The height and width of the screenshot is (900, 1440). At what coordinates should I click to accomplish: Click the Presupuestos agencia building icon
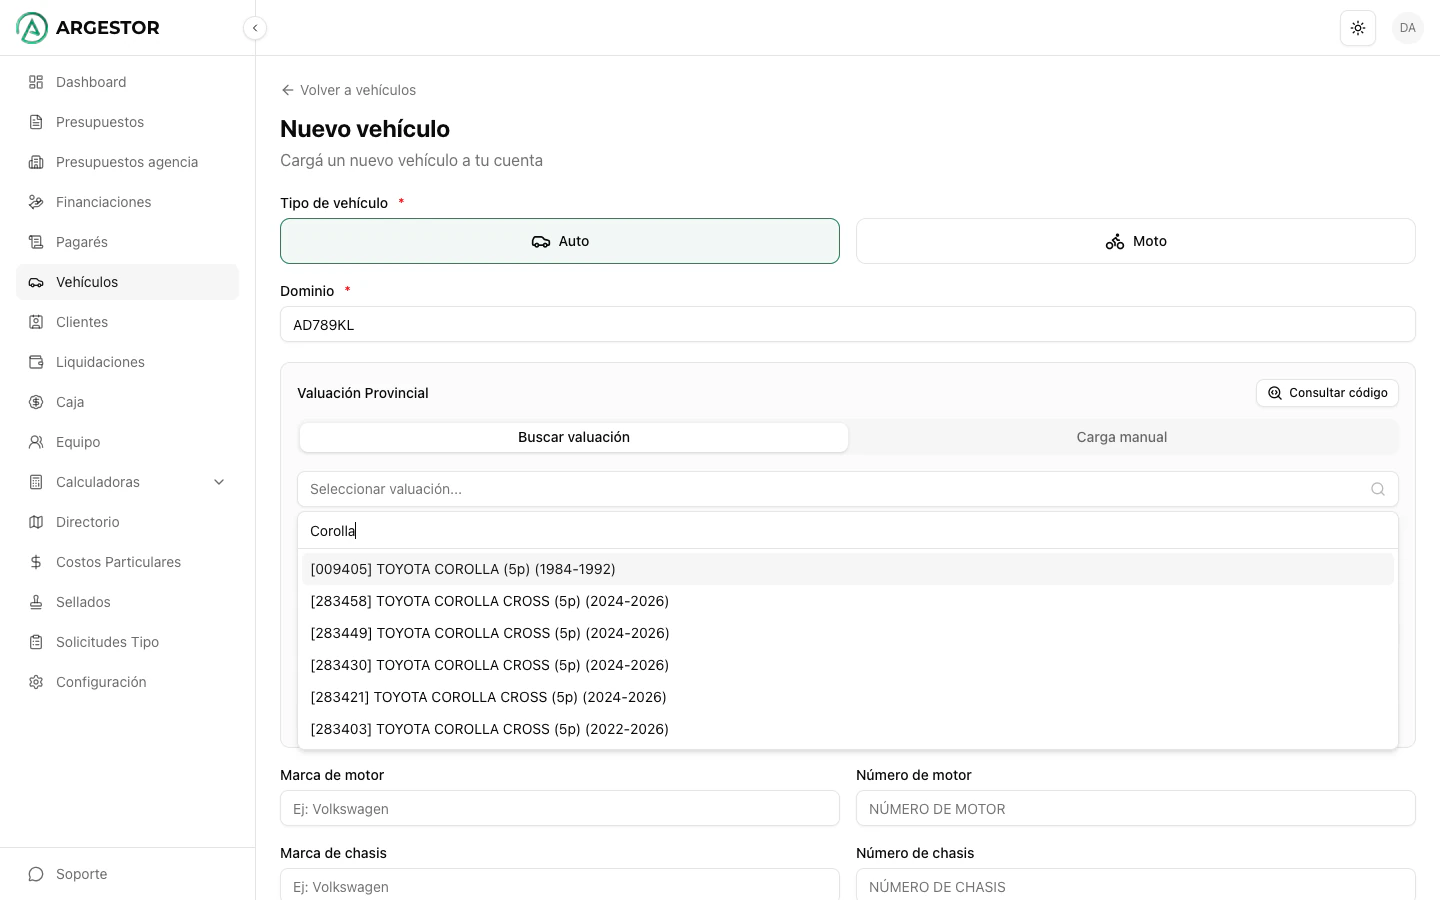tap(36, 162)
